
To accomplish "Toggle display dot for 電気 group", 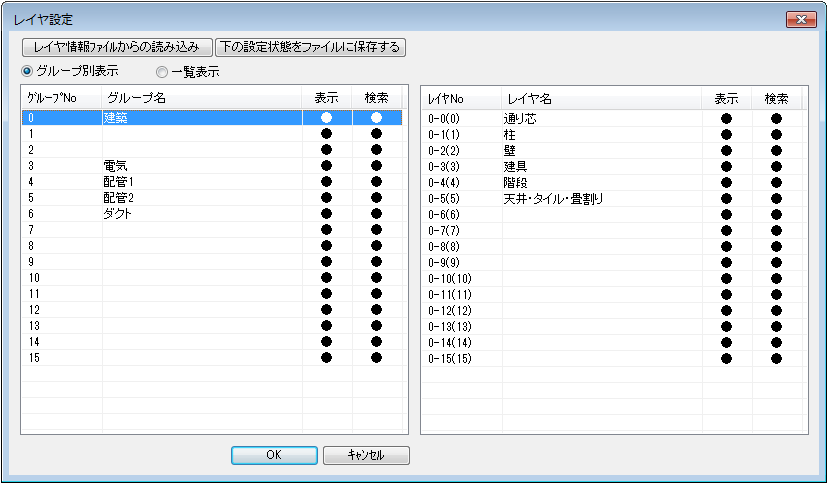I will [326, 166].
